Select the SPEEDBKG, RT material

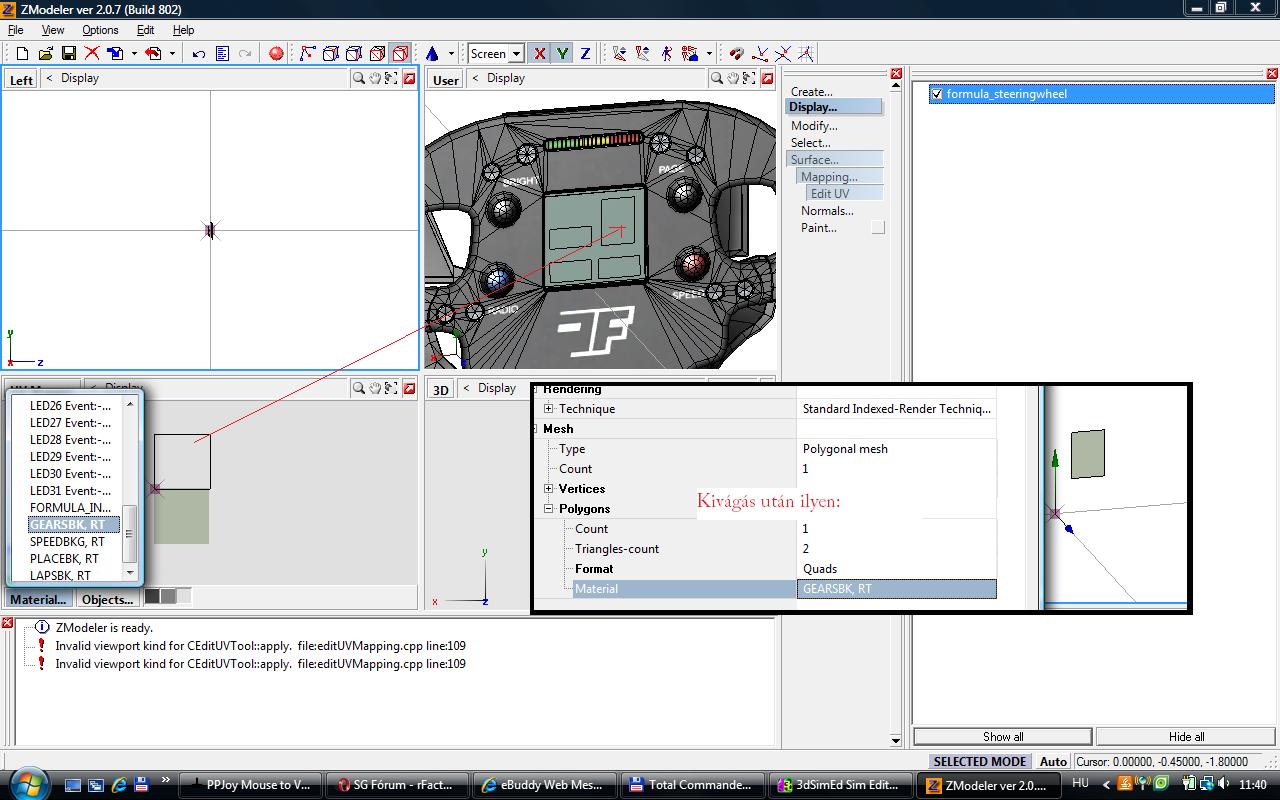point(67,541)
